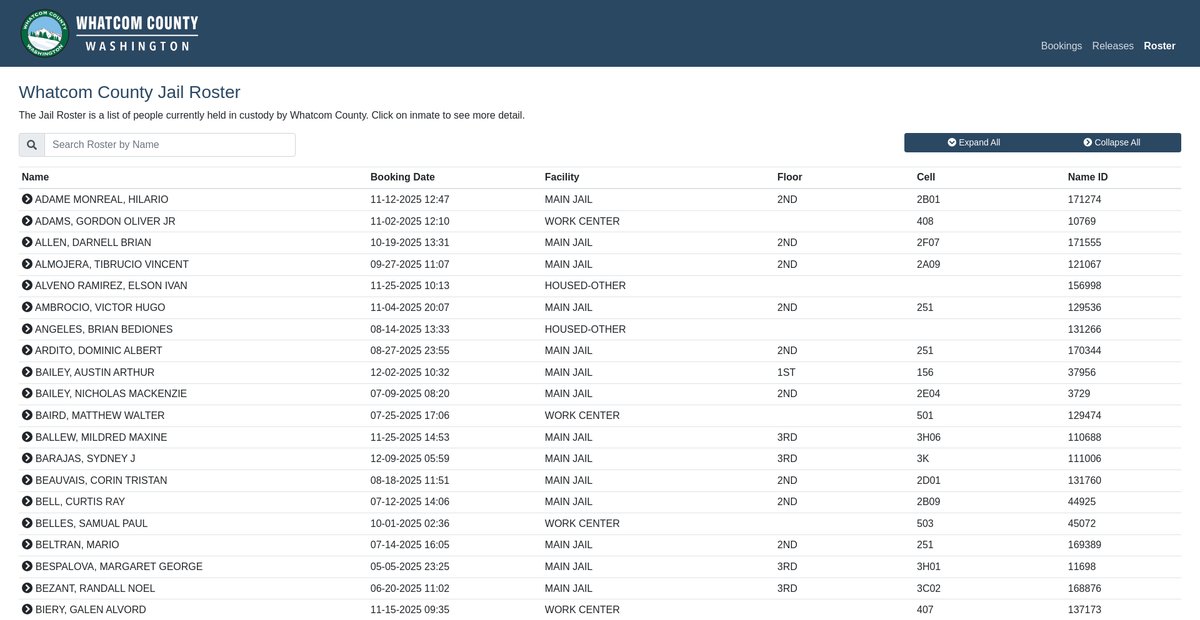The height and width of the screenshot is (620, 1200).
Task: Click circle arrow icon for AMBROCIO, VICTOR HUGO
Action: (x=27, y=307)
